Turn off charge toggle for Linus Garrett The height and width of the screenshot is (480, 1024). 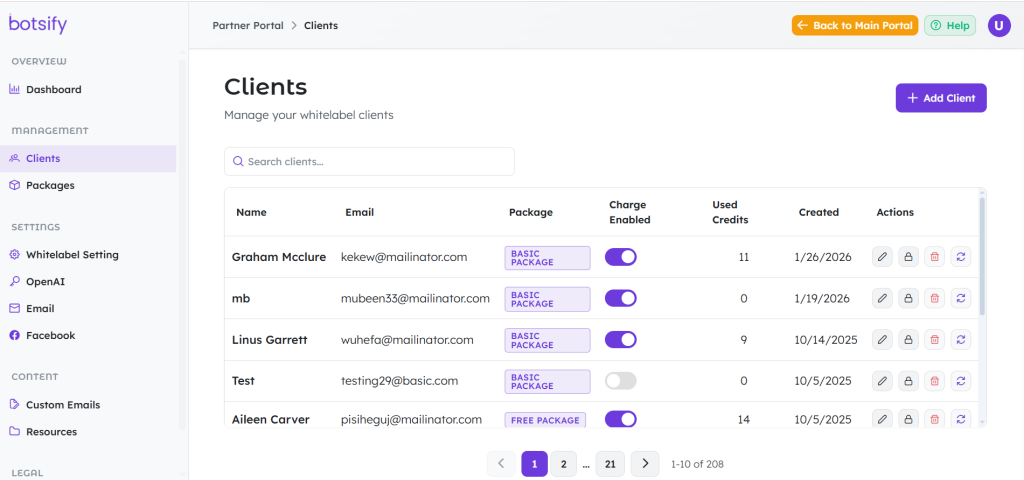tap(620, 340)
